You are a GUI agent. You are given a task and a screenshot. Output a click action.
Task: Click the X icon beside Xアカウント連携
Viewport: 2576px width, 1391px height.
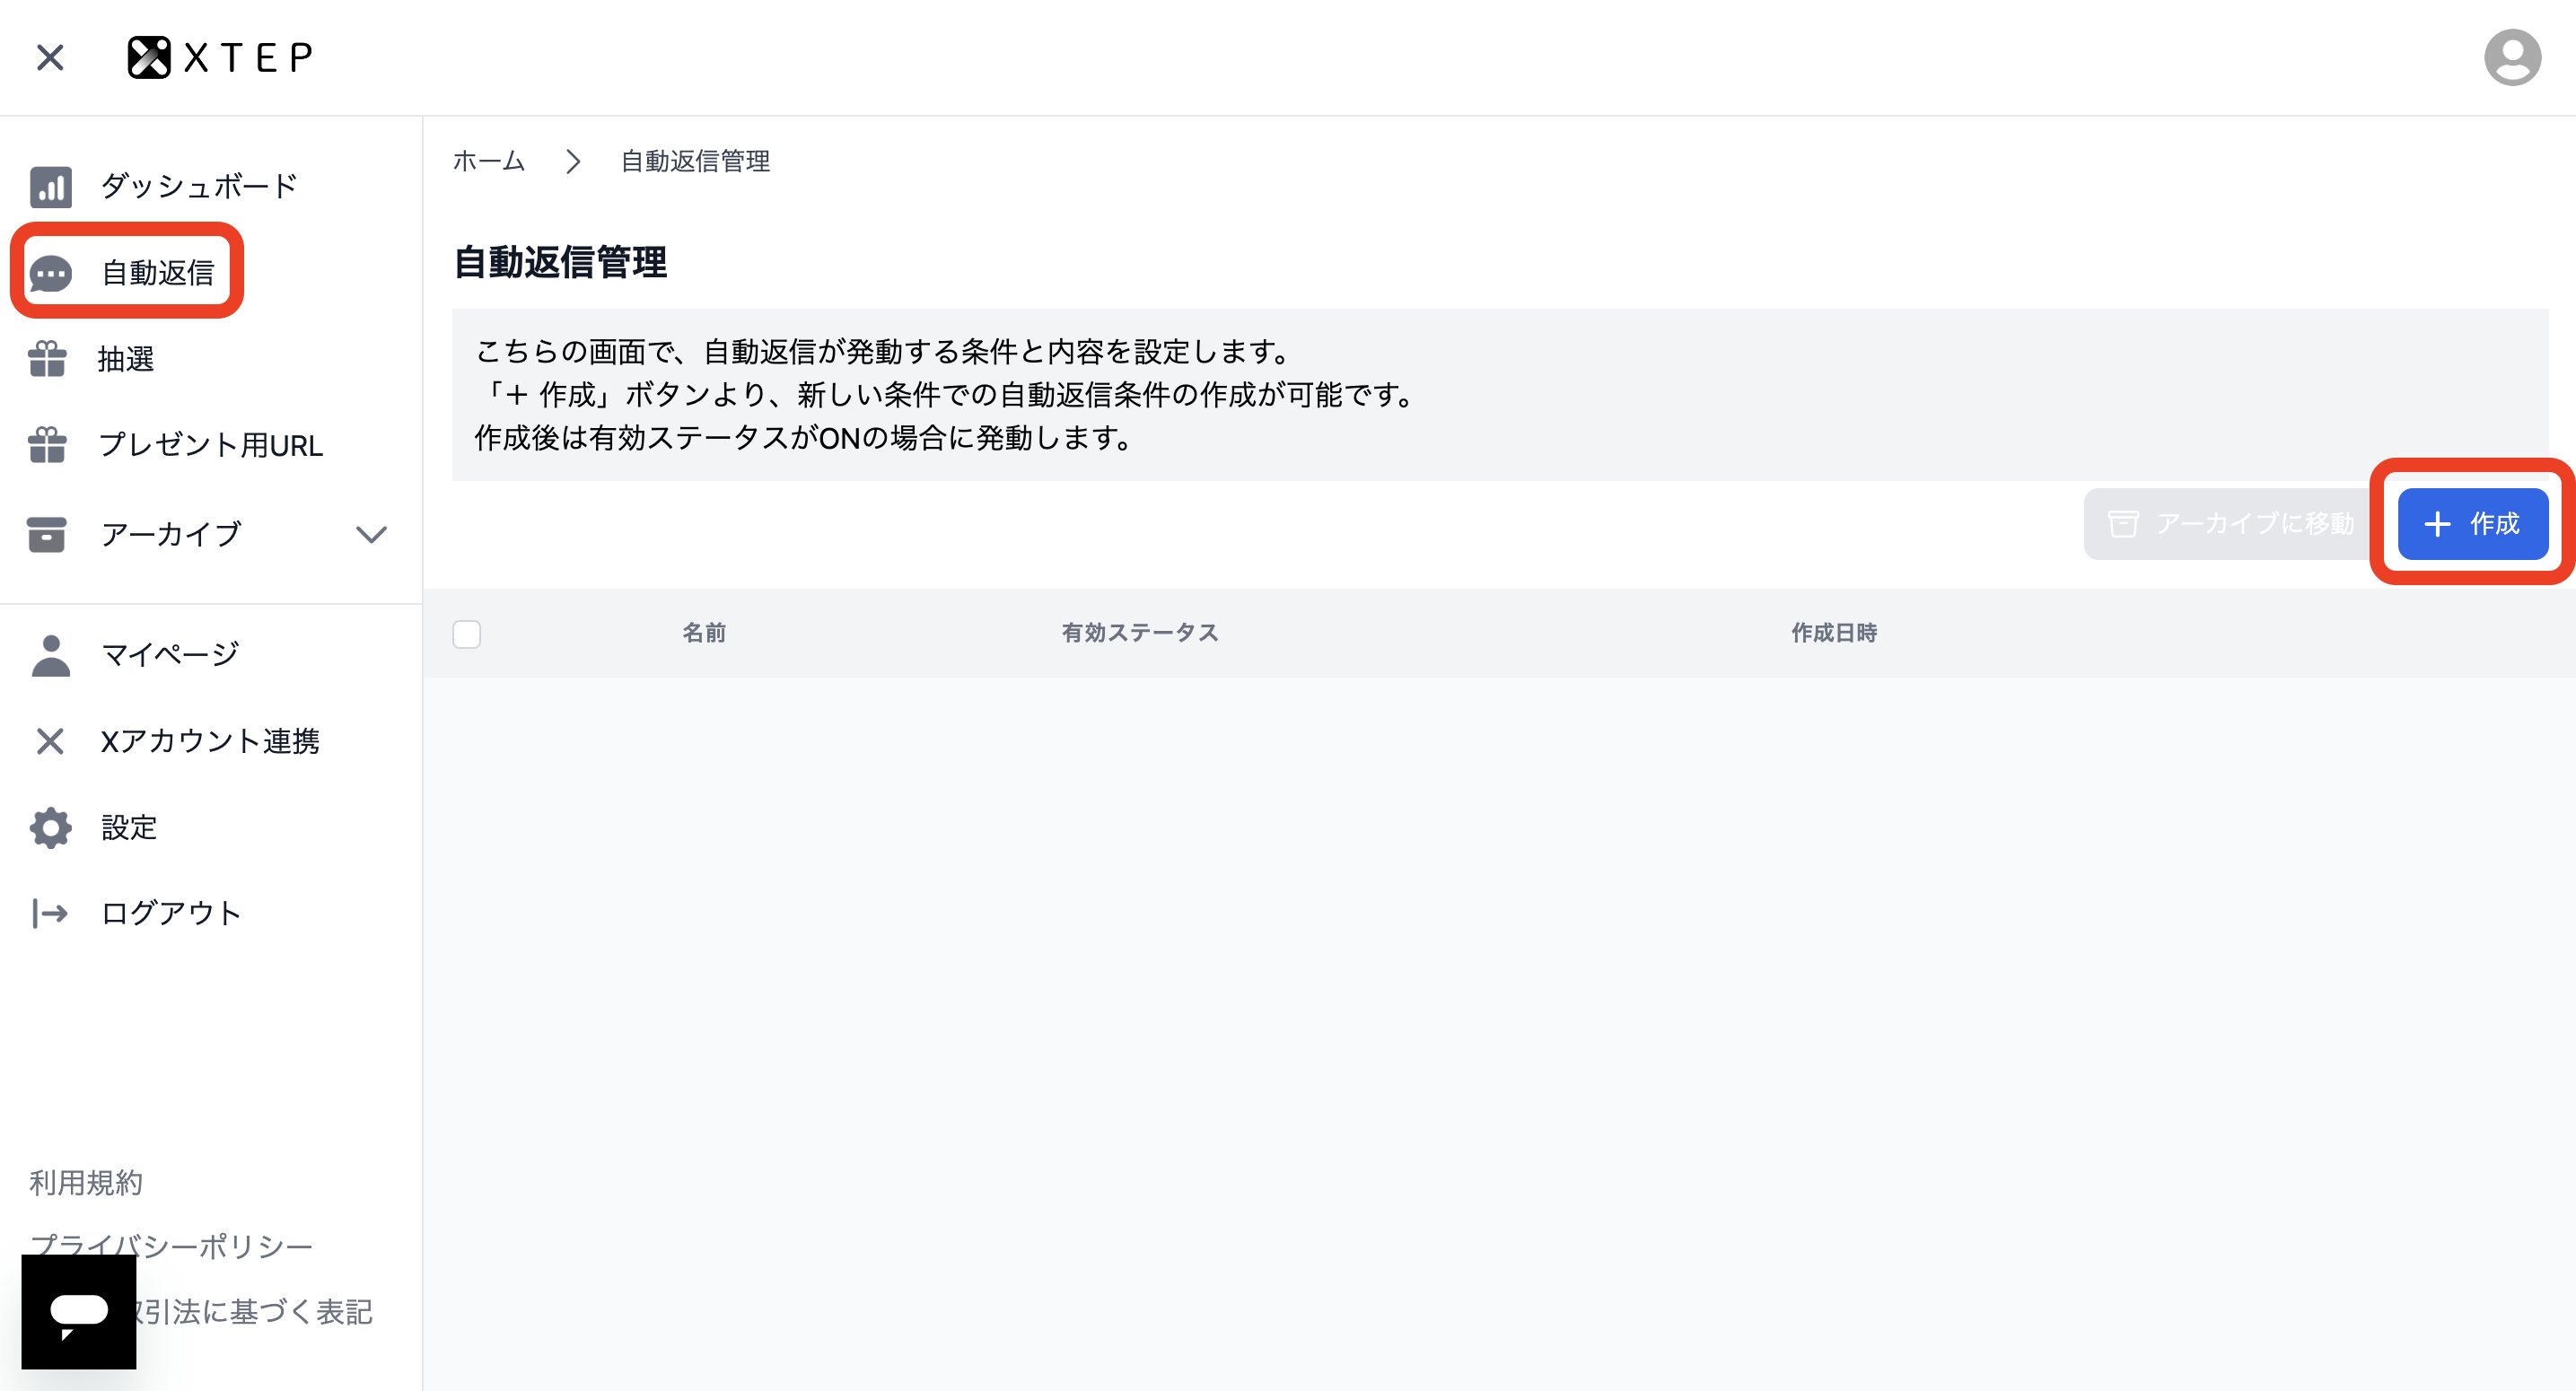pos(50,741)
